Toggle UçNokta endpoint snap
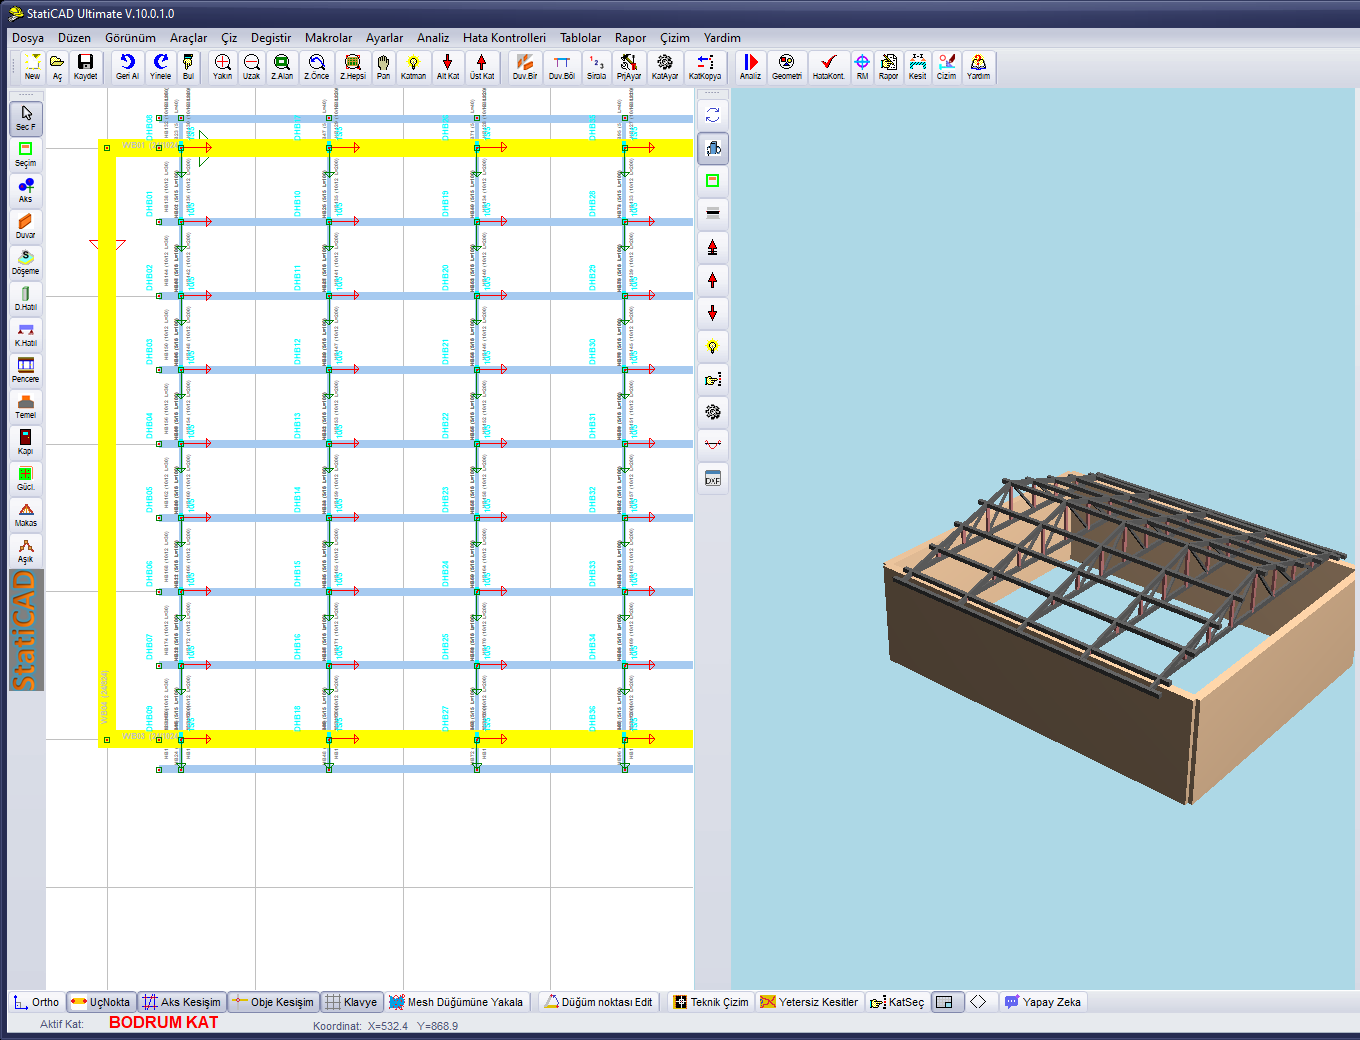The width and height of the screenshot is (1360, 1040). point(100,1002)
